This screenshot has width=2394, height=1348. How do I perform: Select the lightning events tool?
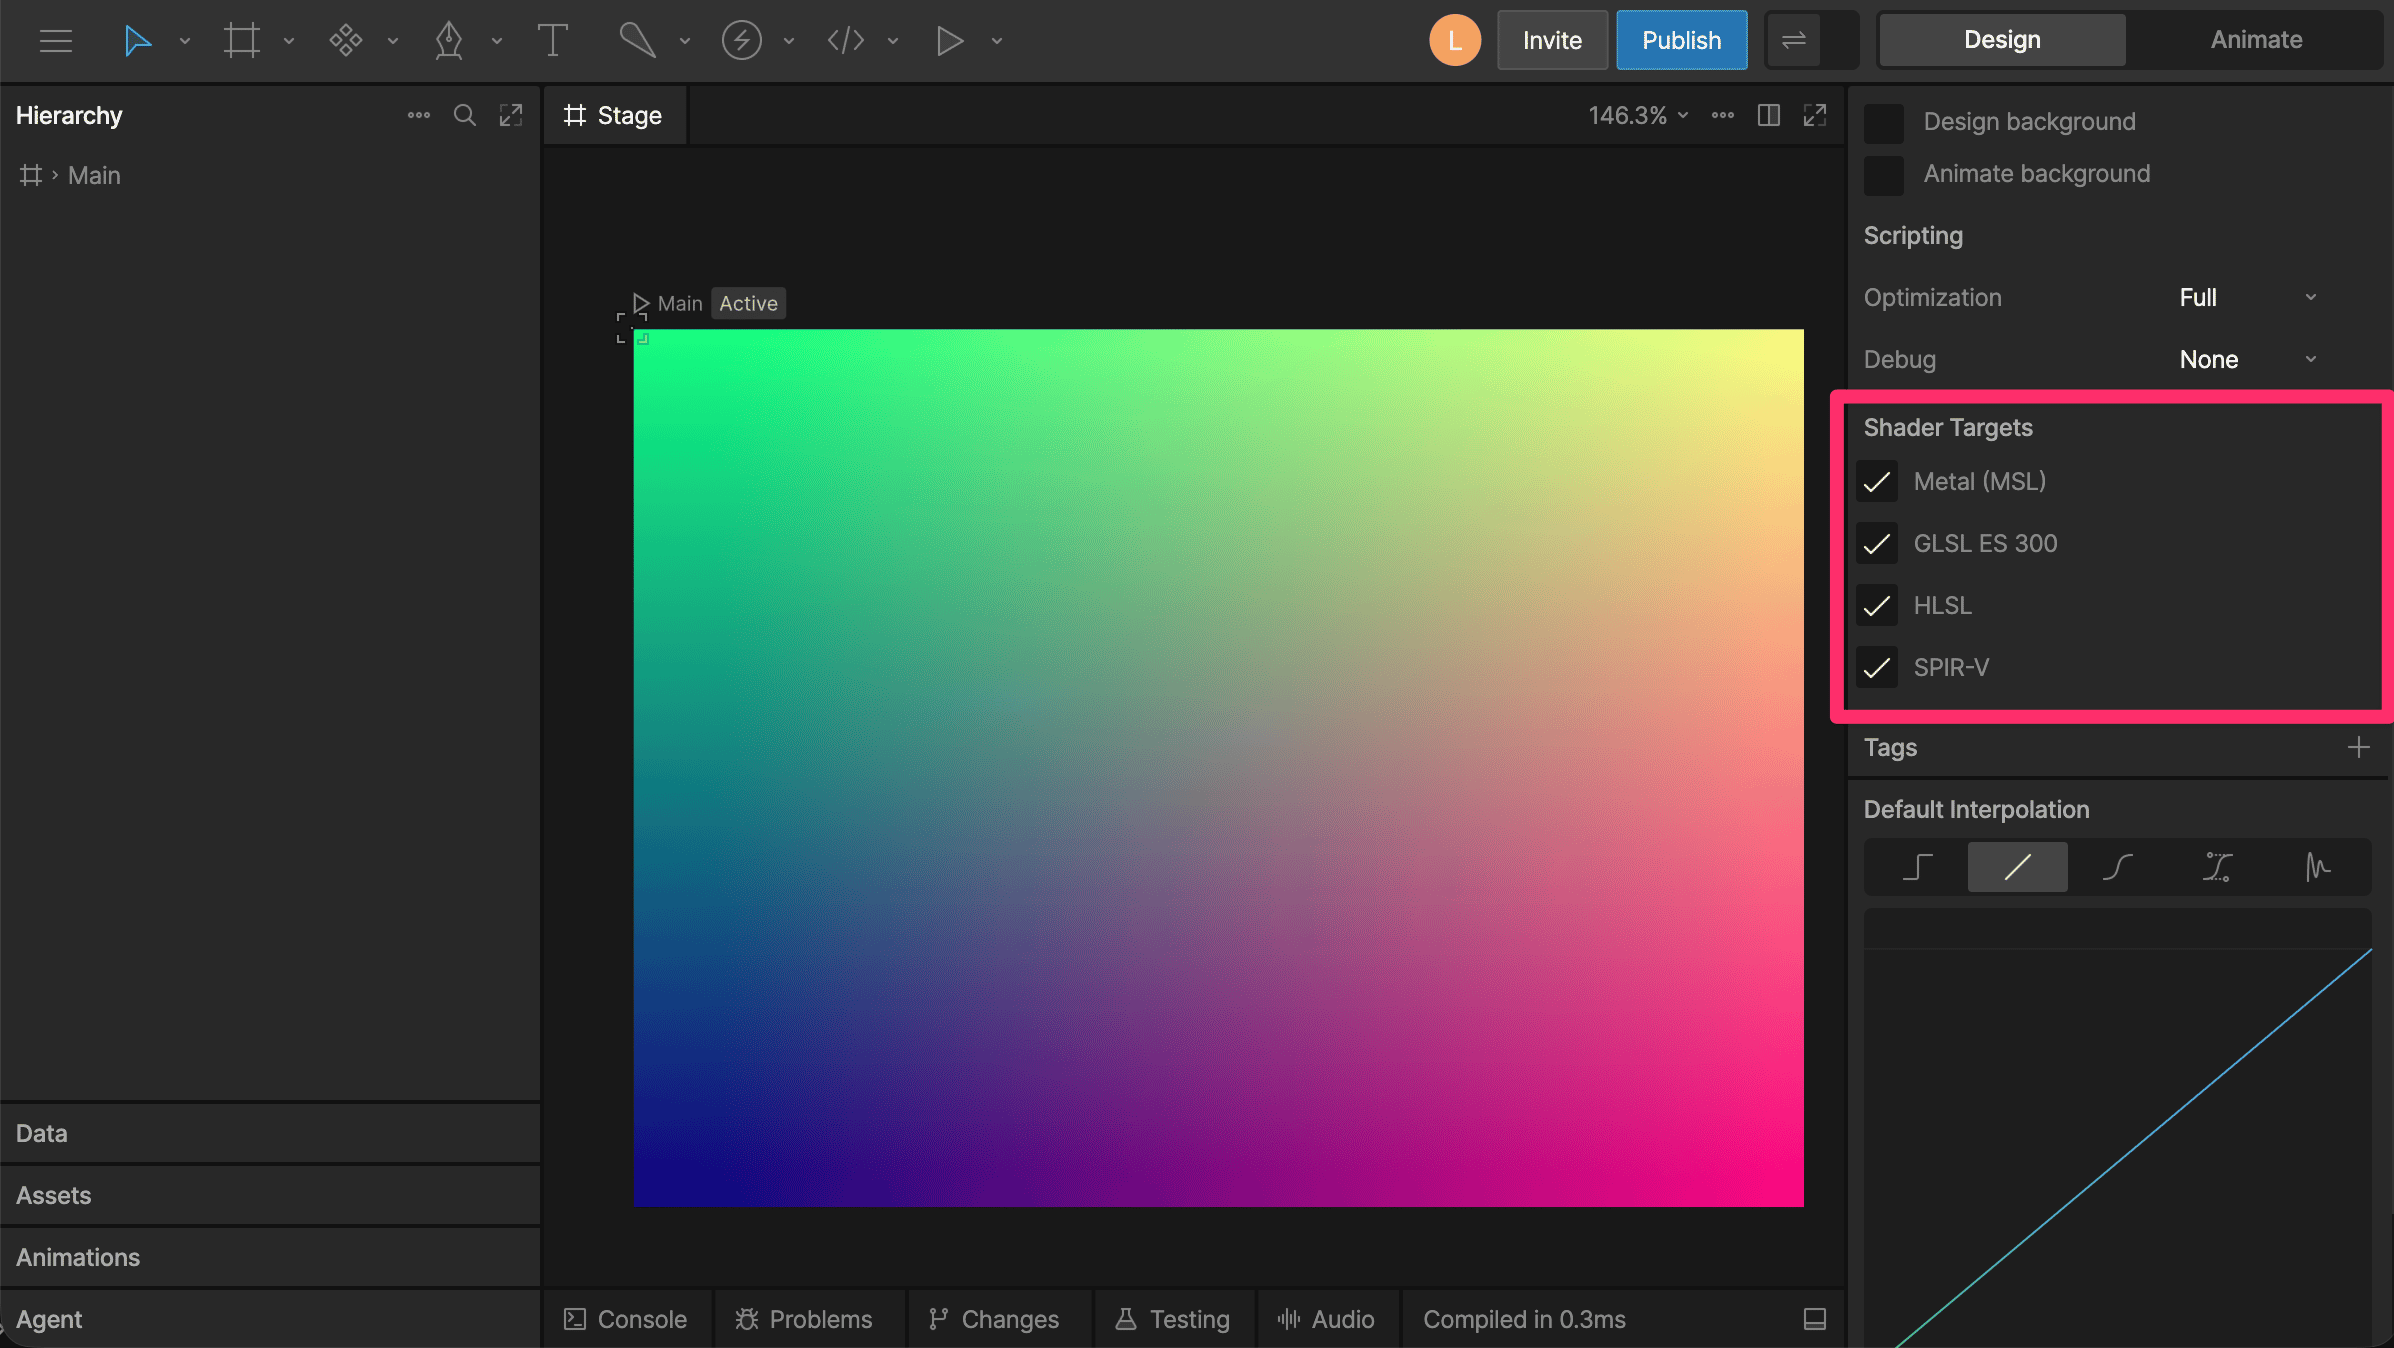click(741, 41)
